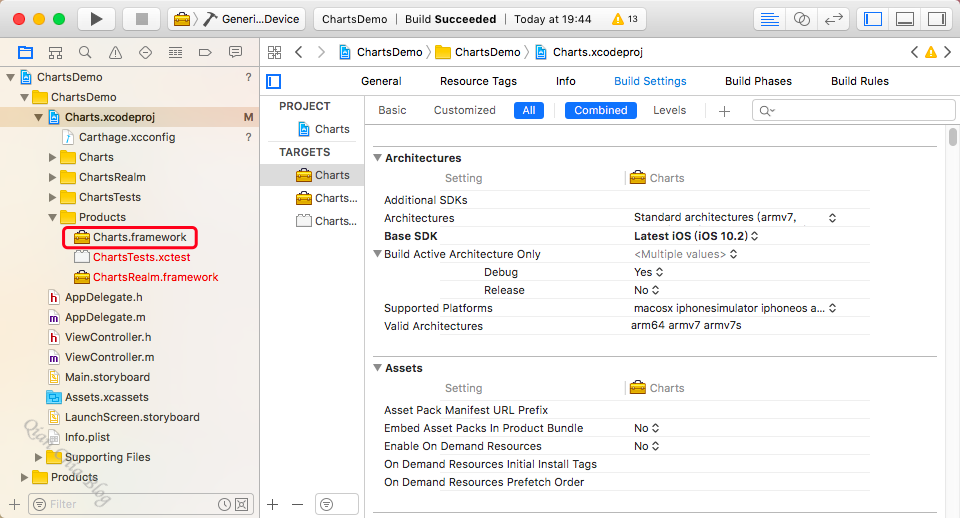Show Basic build settings

[x=392, y=110]
